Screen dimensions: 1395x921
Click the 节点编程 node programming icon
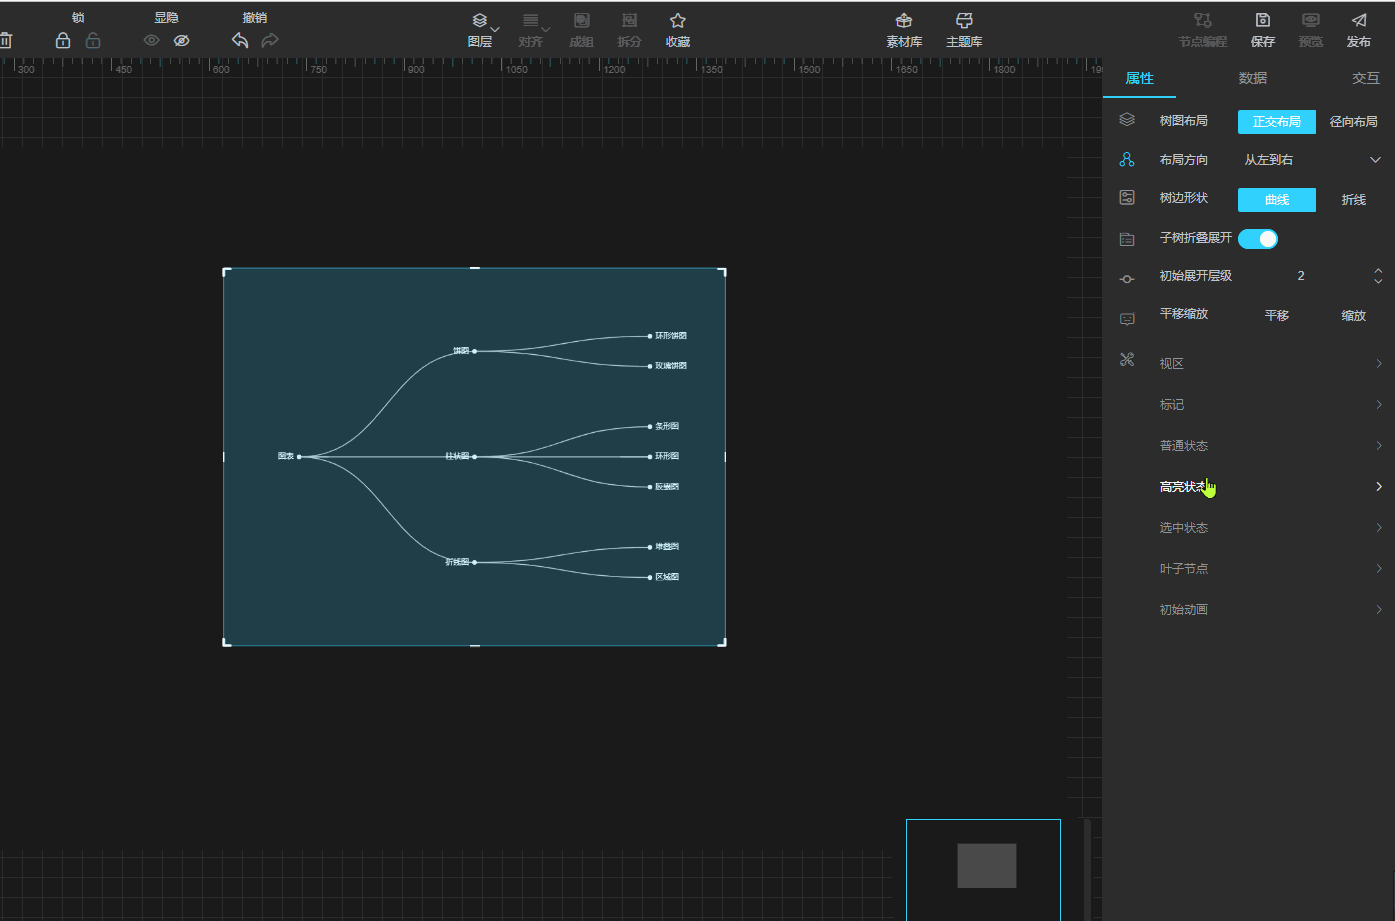coord(1202,30)
